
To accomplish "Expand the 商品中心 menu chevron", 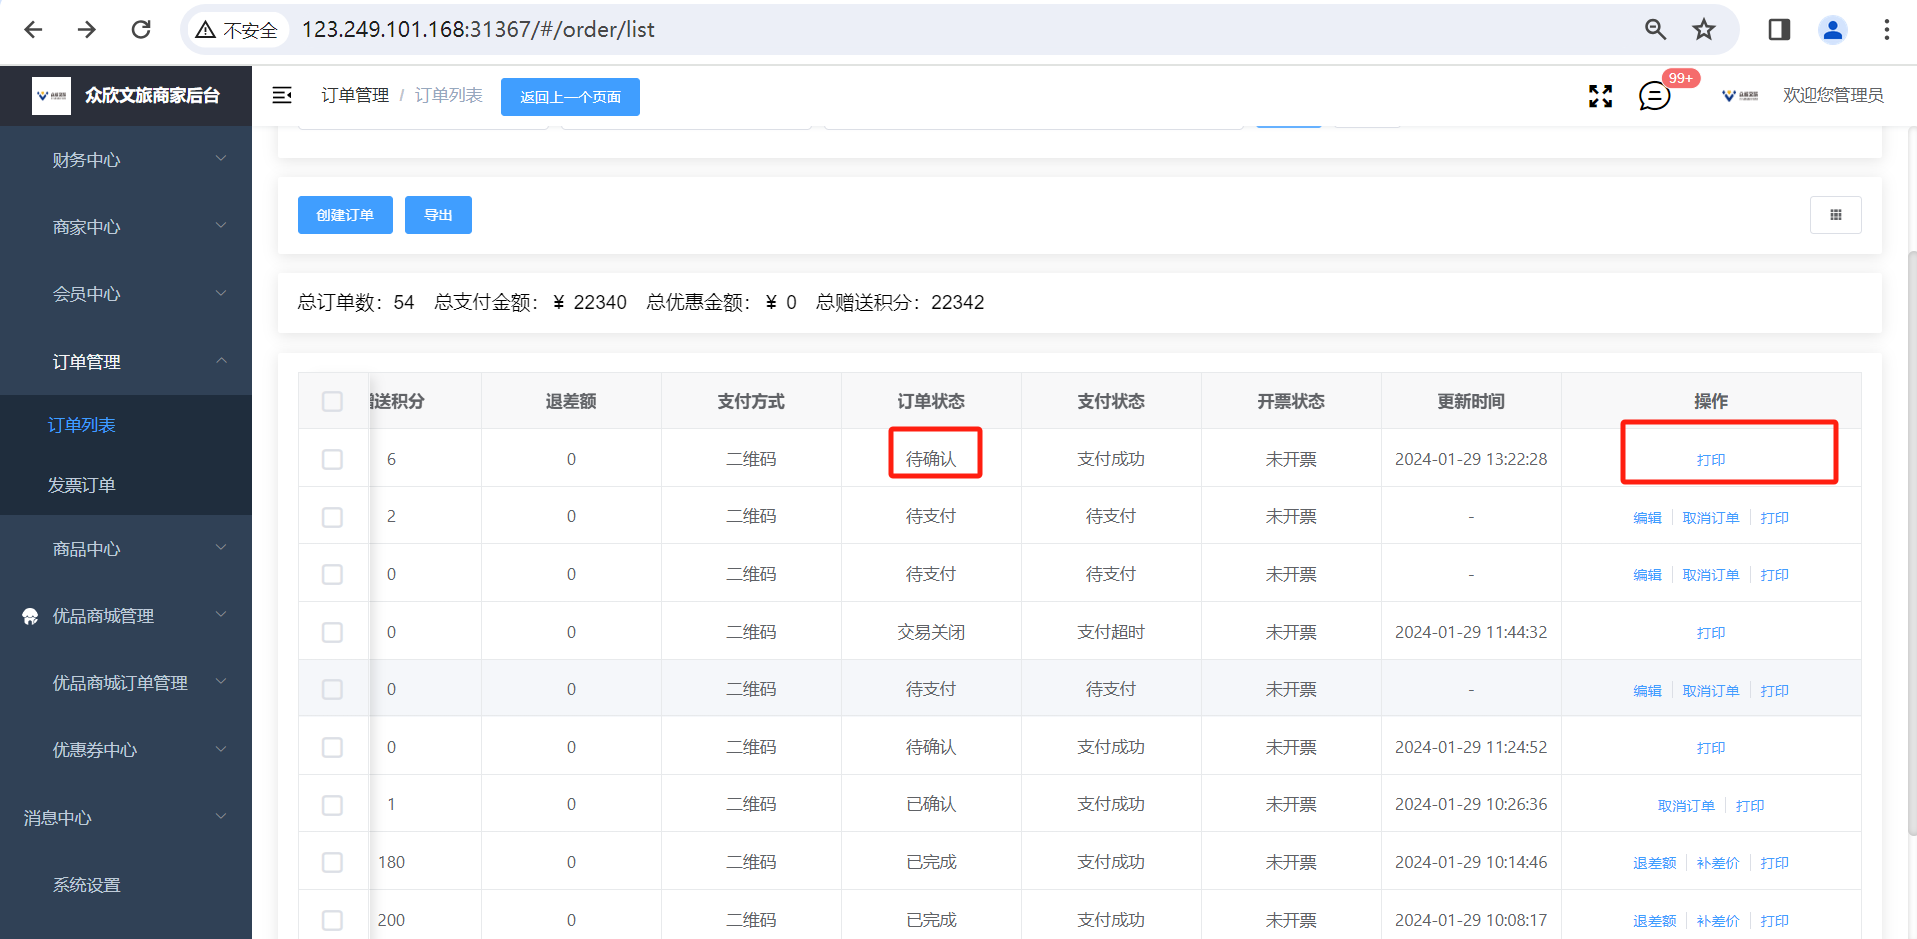I will [x=221, y=547].
